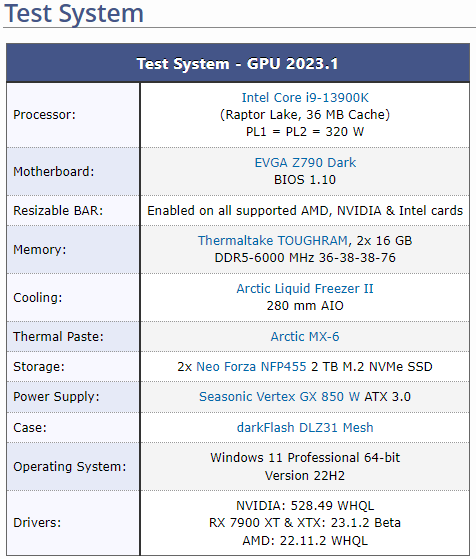Click the BIOS 1.10 text
This screenshot has height=559, width=476.
[x=305, y=179]
